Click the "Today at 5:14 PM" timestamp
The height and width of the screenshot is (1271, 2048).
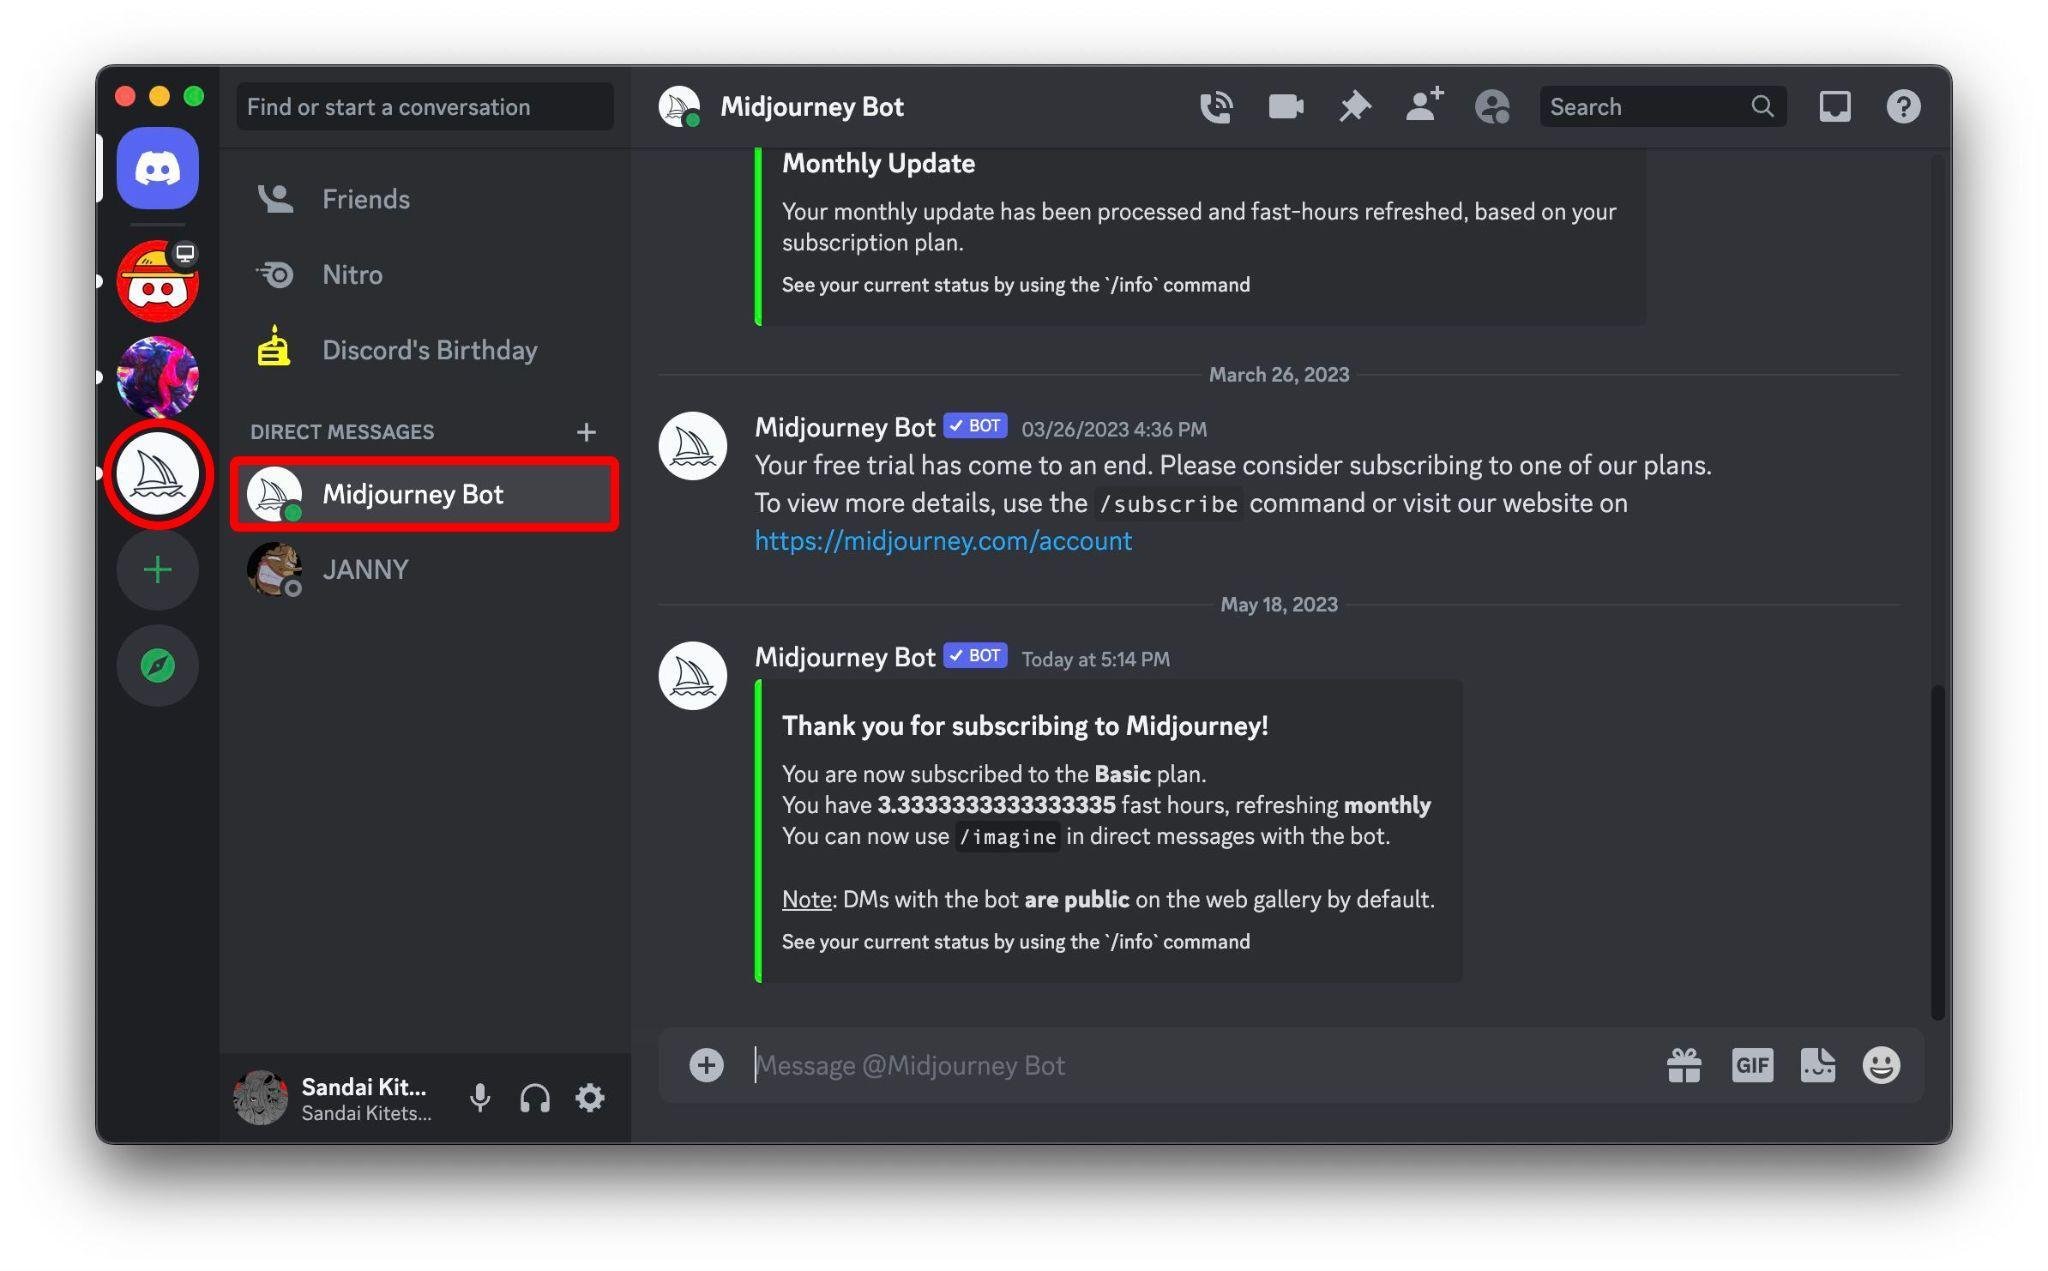pyautogui.click(x=1095, y=659)
